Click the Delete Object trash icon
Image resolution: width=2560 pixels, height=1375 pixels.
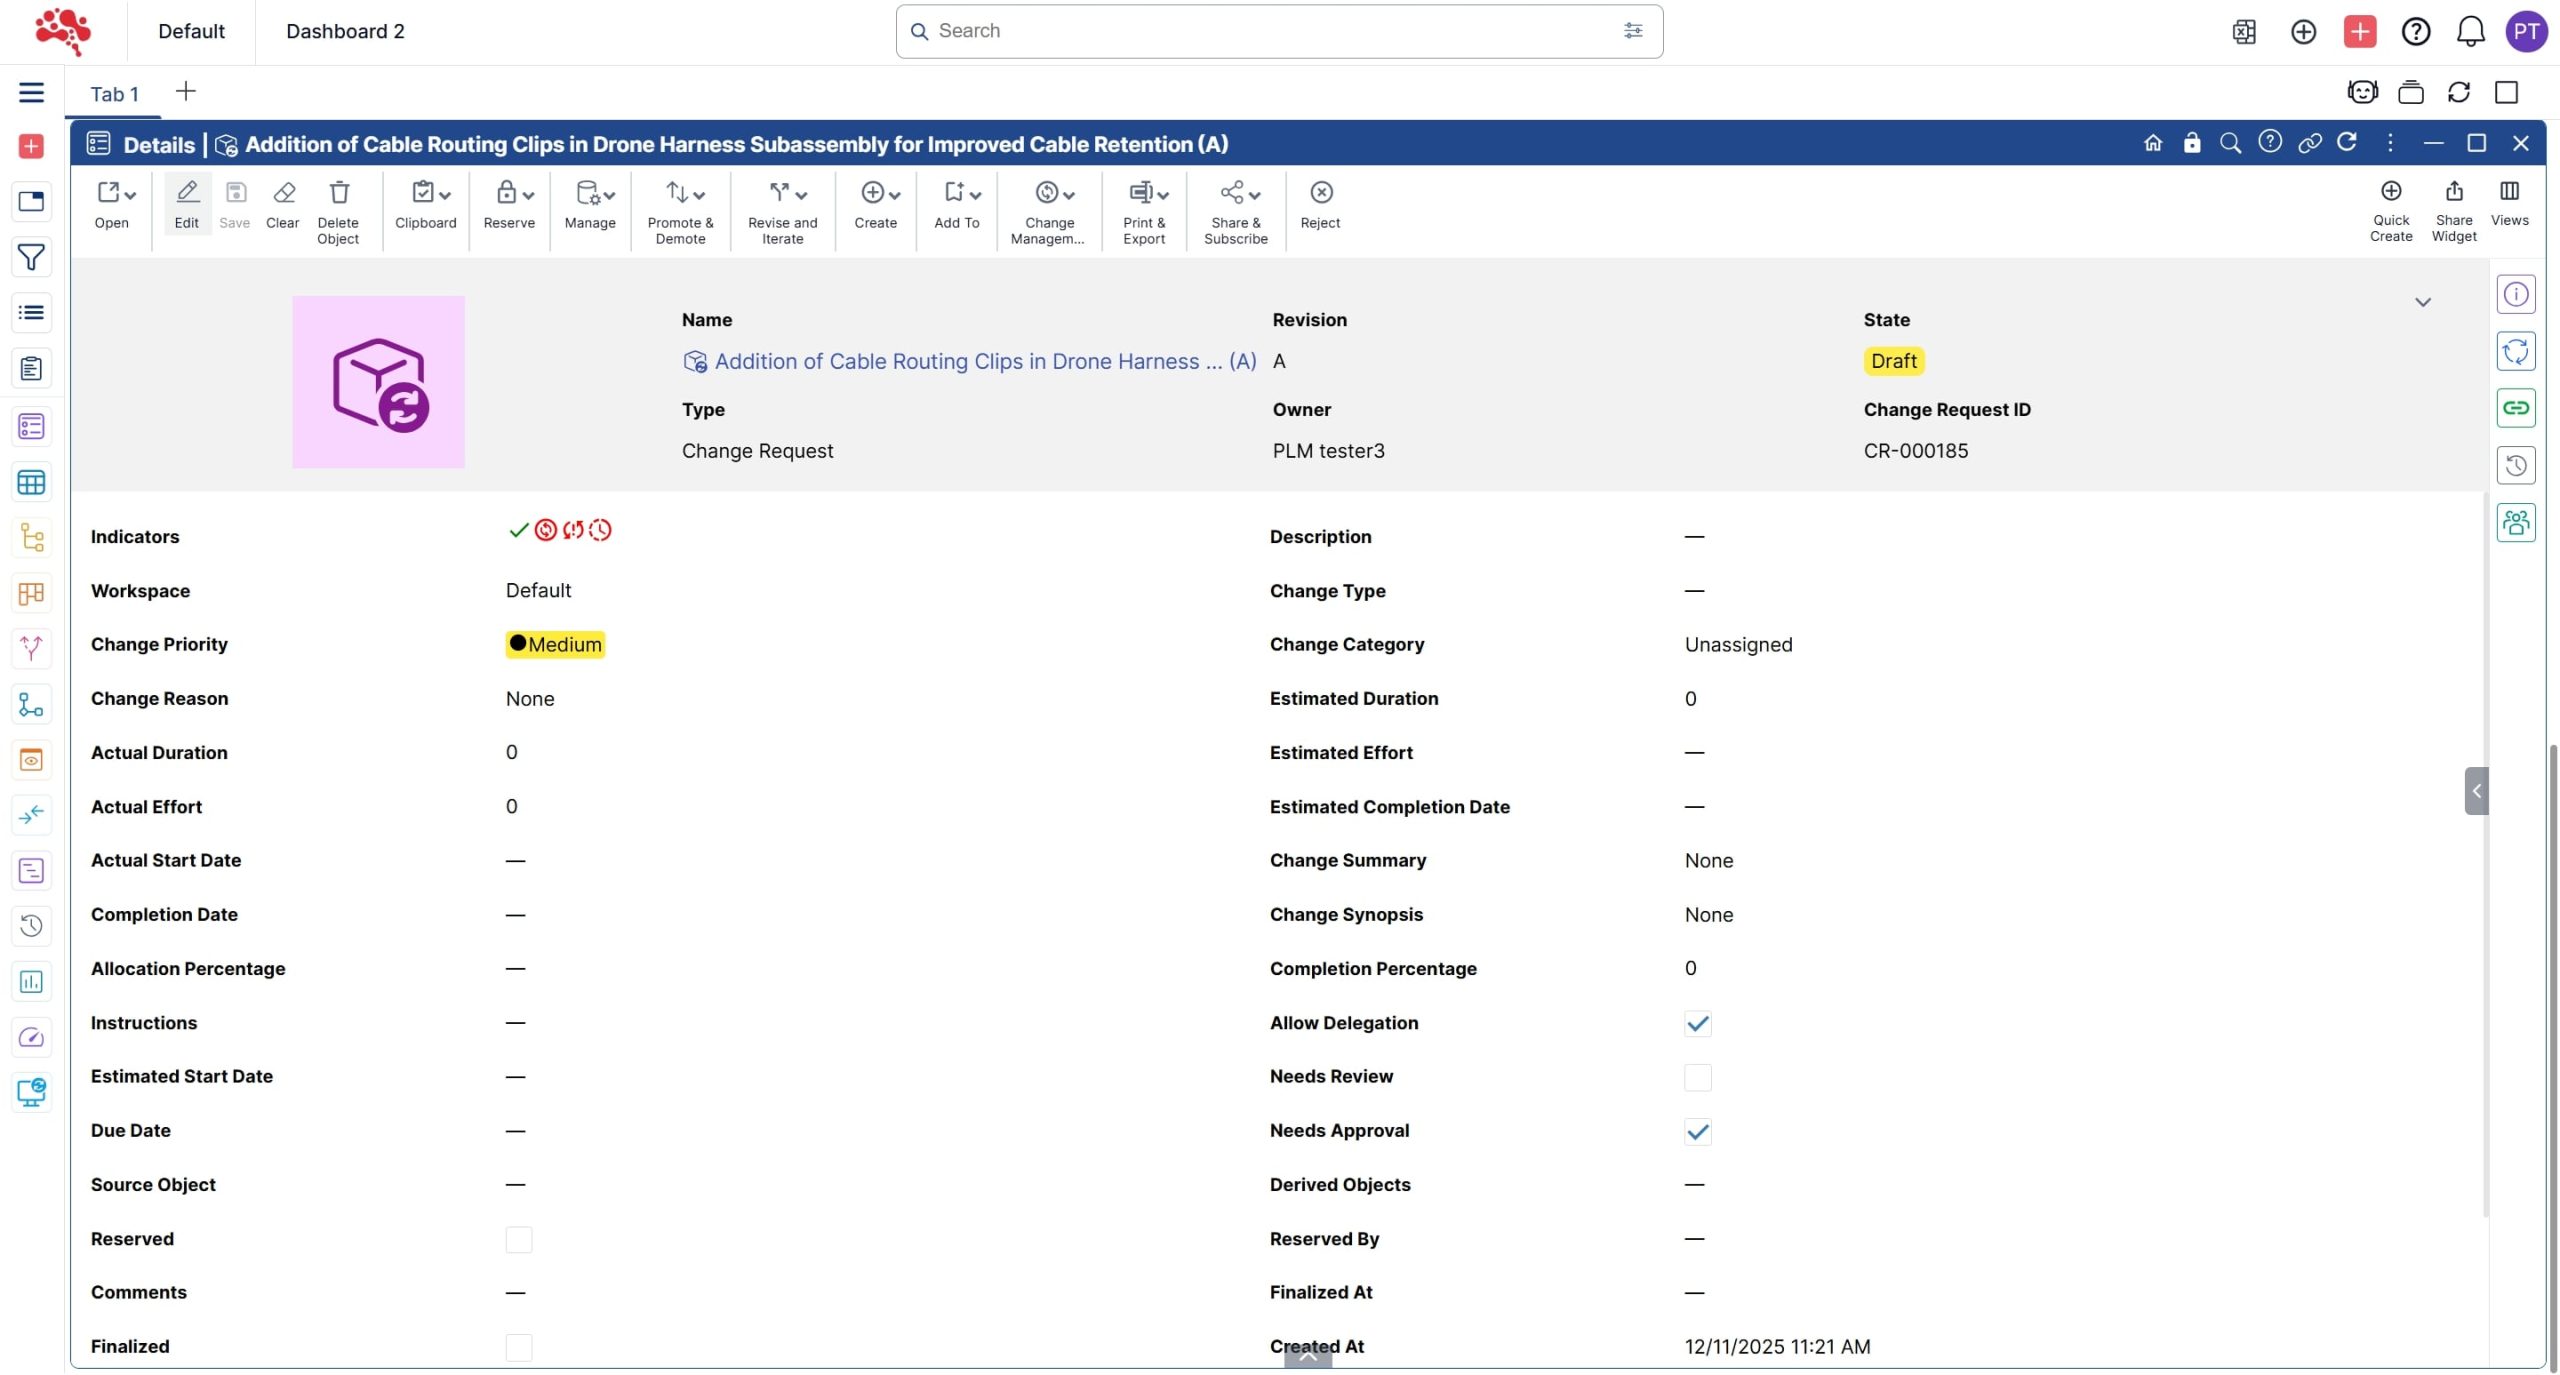tap(339, 192)
